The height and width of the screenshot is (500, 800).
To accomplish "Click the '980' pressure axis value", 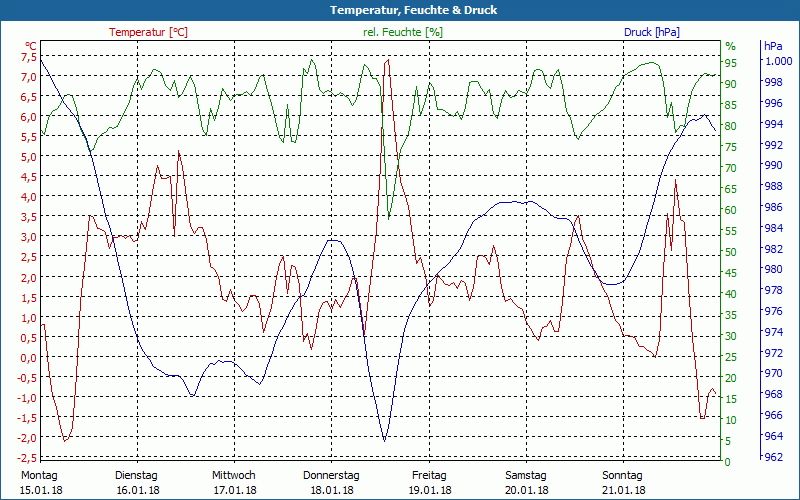I will [x=774, y=269].
